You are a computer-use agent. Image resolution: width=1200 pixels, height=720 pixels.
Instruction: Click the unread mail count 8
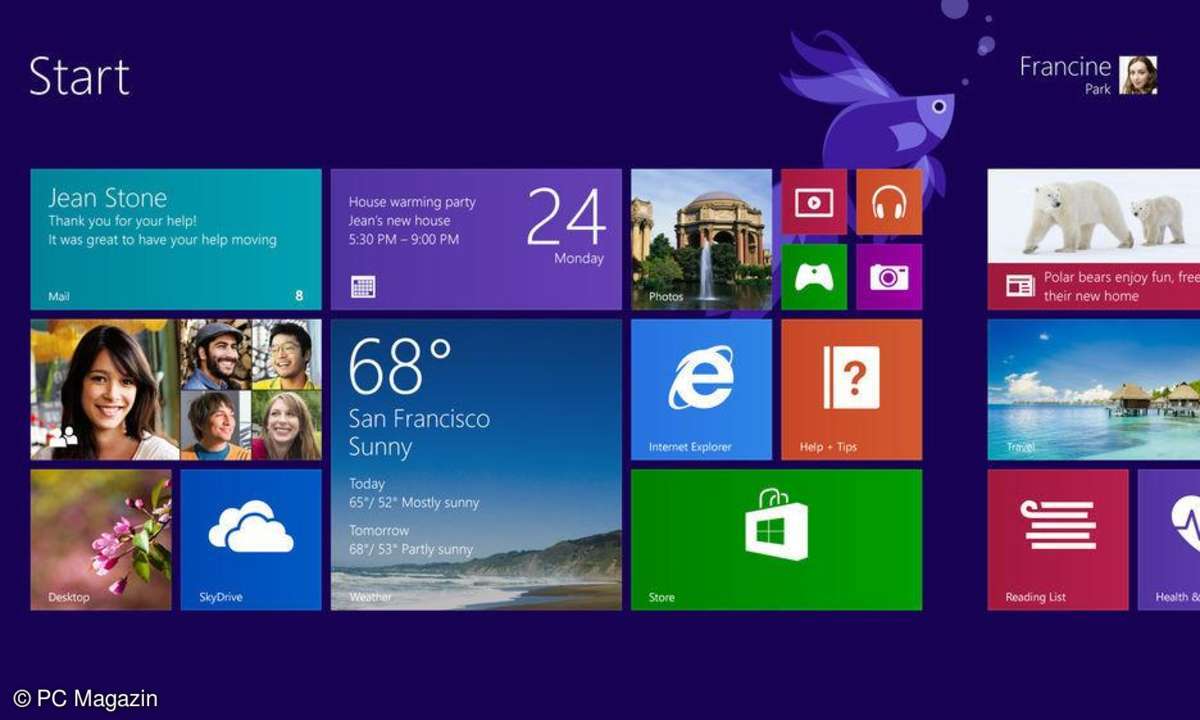click(299, 296)
